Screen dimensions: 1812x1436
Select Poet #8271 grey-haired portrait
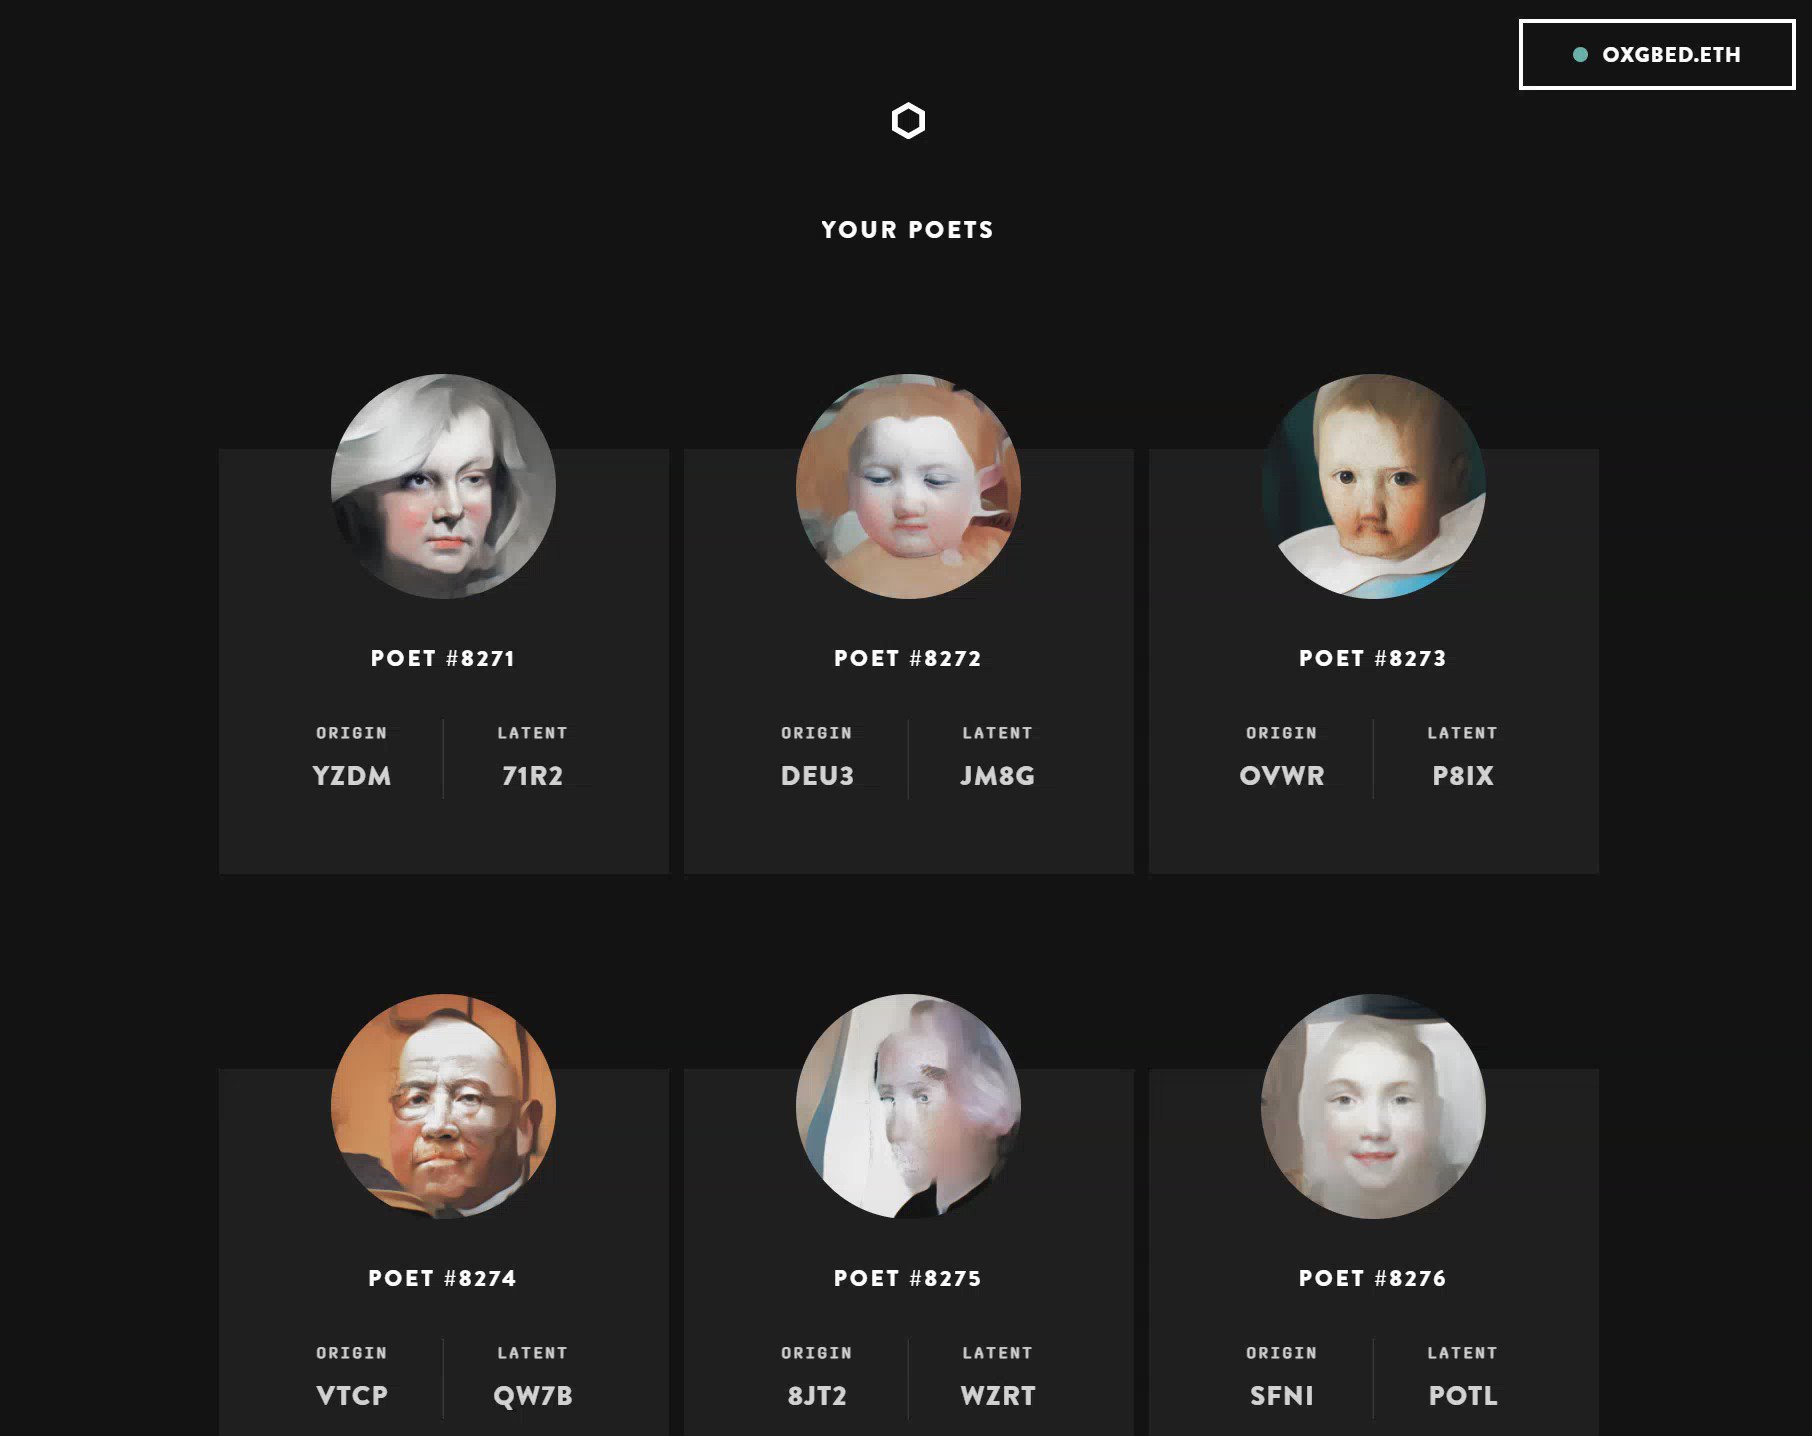pos(443,486)
